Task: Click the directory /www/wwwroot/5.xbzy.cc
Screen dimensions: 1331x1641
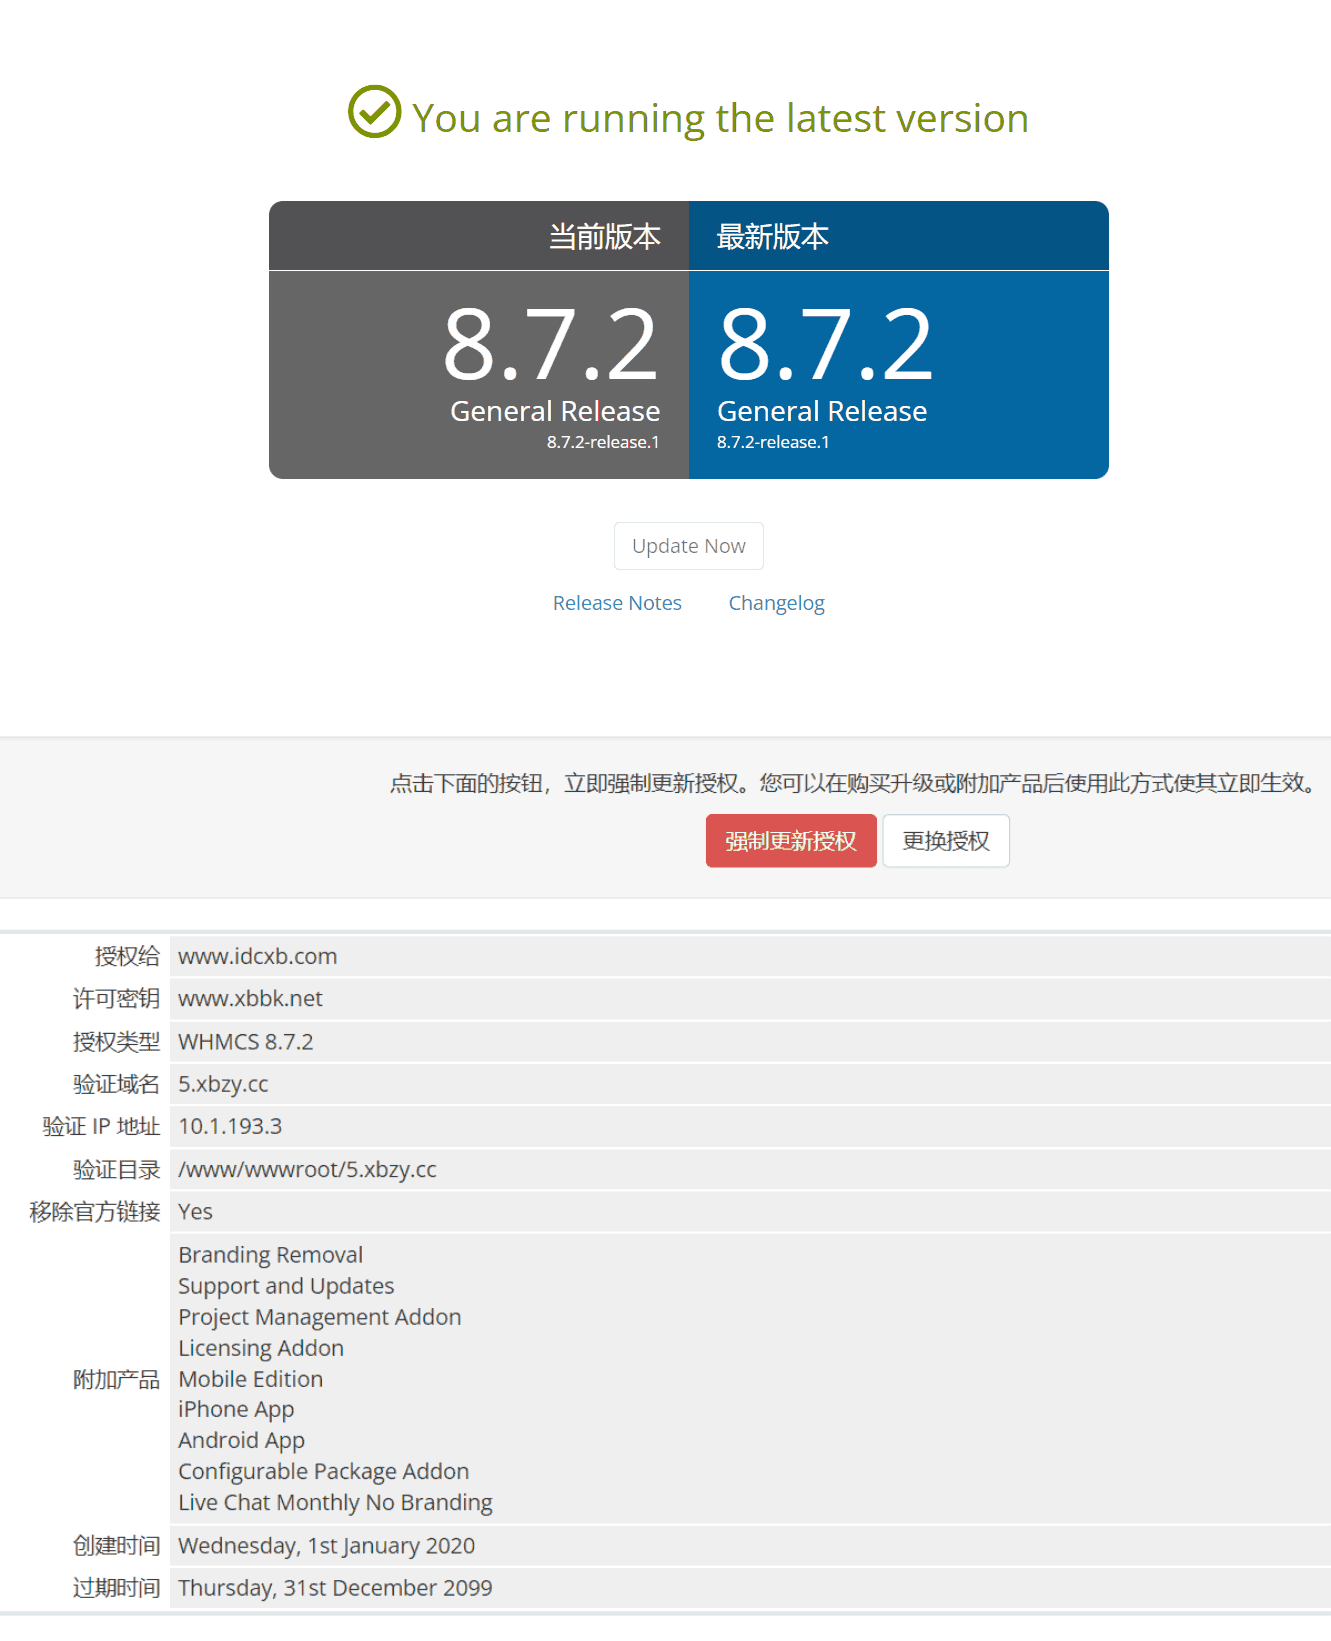Action: (x=307, y=1169)
